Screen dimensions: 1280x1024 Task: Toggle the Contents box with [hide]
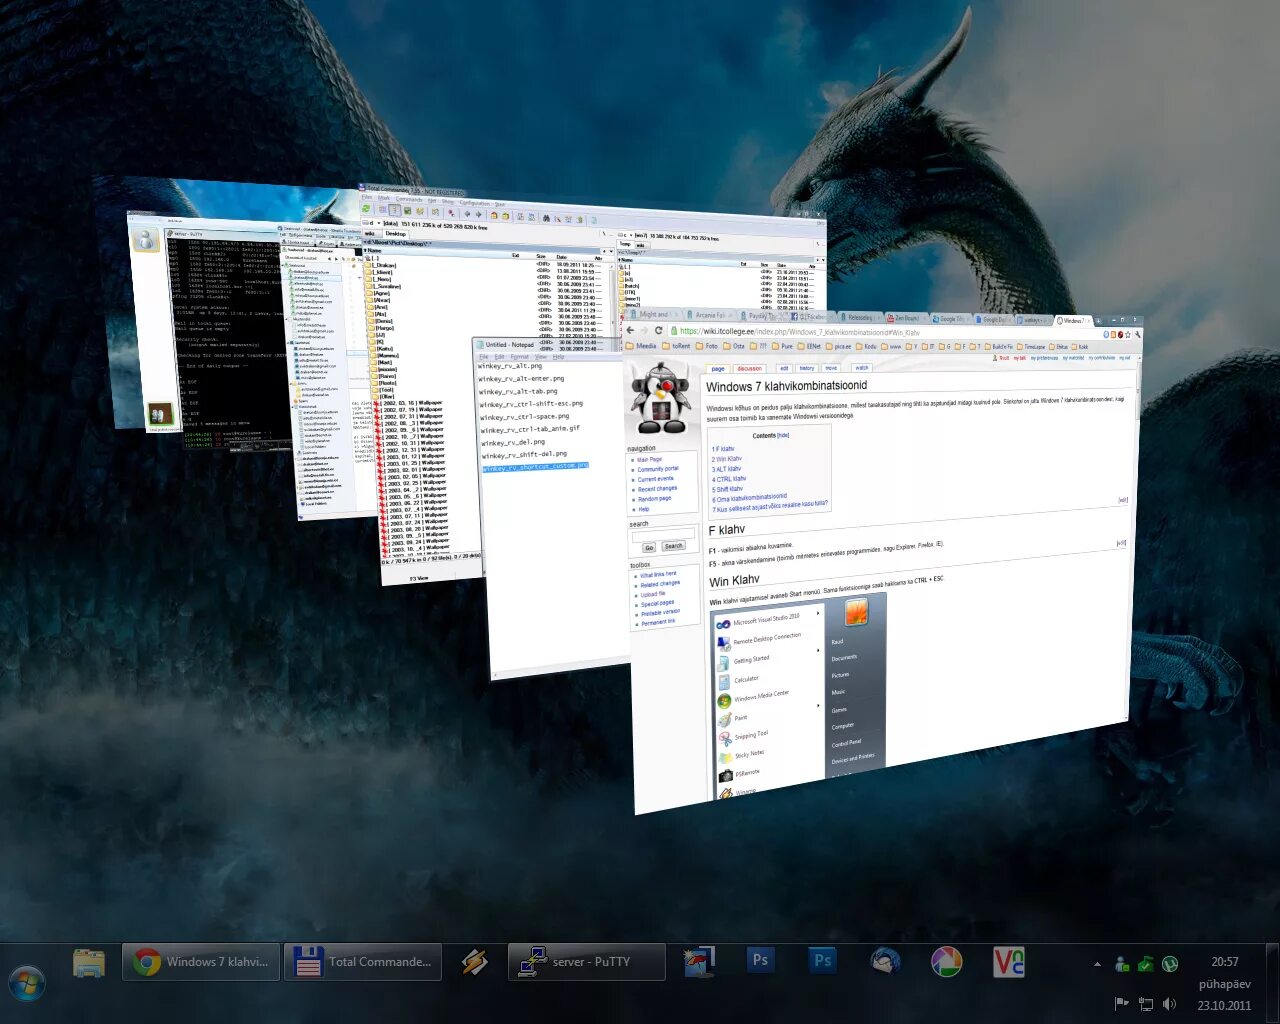pos(784,435)
